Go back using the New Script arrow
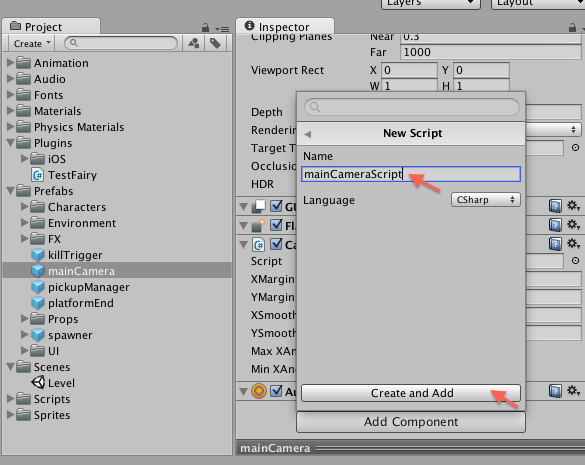This screenshot has height=465, width=585. point(307,134)
